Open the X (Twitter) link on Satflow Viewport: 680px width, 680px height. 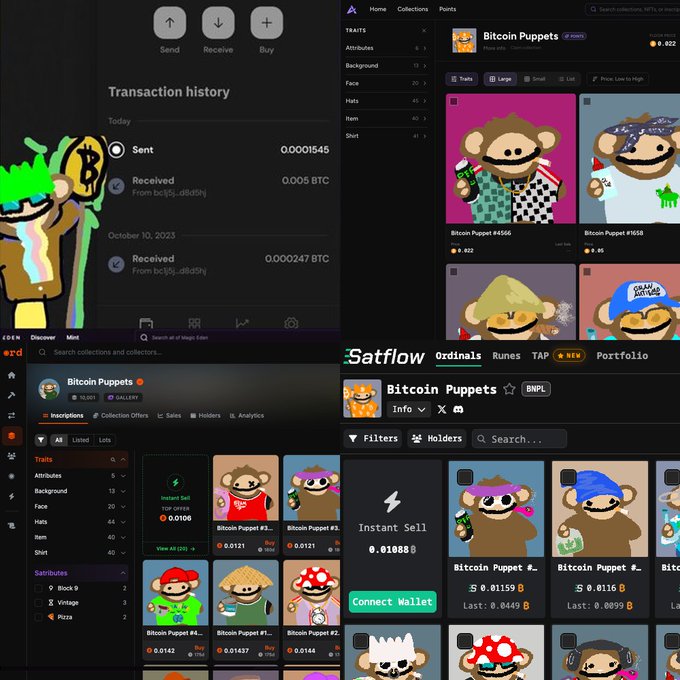click(x=442, y=409)
